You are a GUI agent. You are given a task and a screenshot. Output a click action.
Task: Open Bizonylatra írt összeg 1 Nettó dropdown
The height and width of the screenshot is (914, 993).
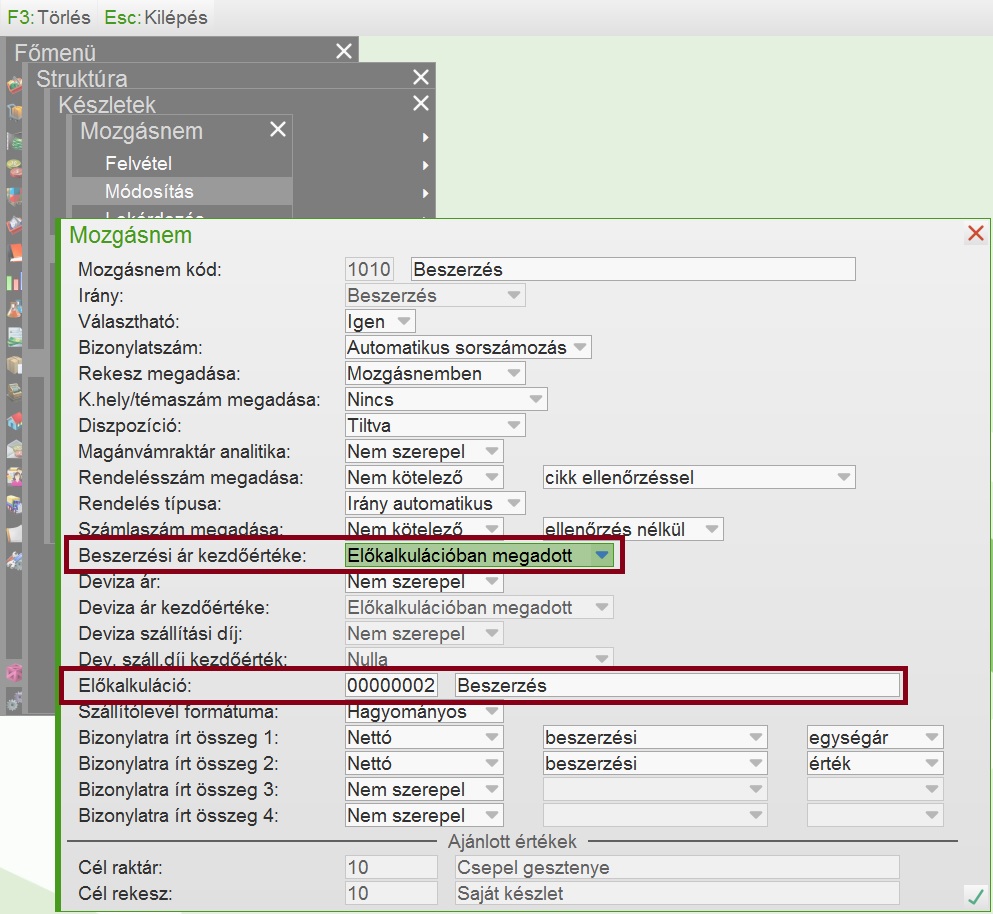pos(424,737)
